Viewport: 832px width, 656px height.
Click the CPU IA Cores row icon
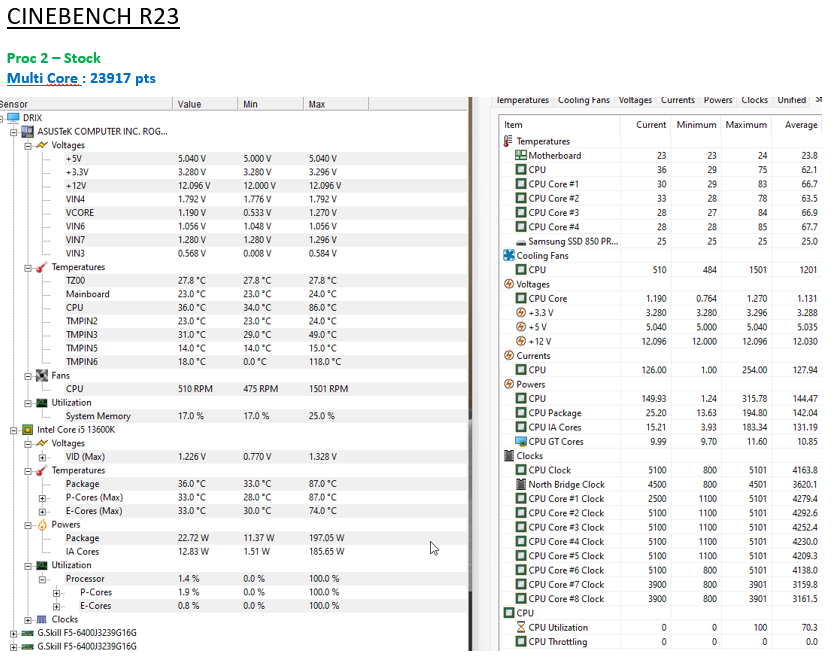(x=521, y=427)
